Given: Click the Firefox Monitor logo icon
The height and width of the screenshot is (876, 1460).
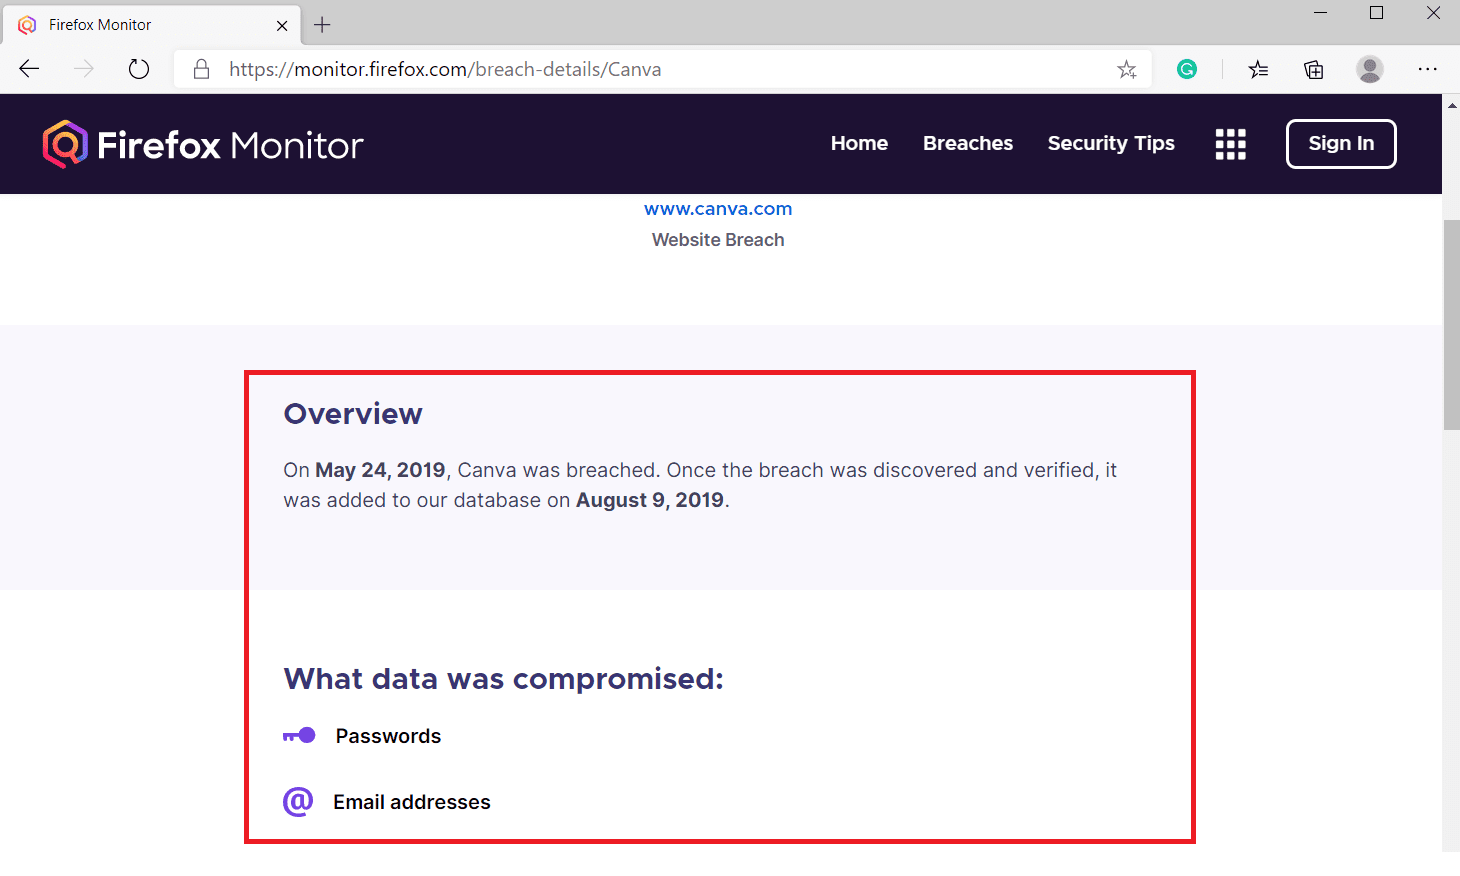Looking at the screenshot, I should point(64,144).
